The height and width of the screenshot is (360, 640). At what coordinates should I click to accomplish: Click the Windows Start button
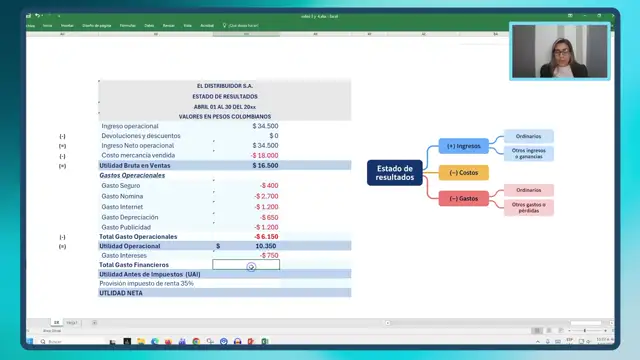(x=30, y=341)
